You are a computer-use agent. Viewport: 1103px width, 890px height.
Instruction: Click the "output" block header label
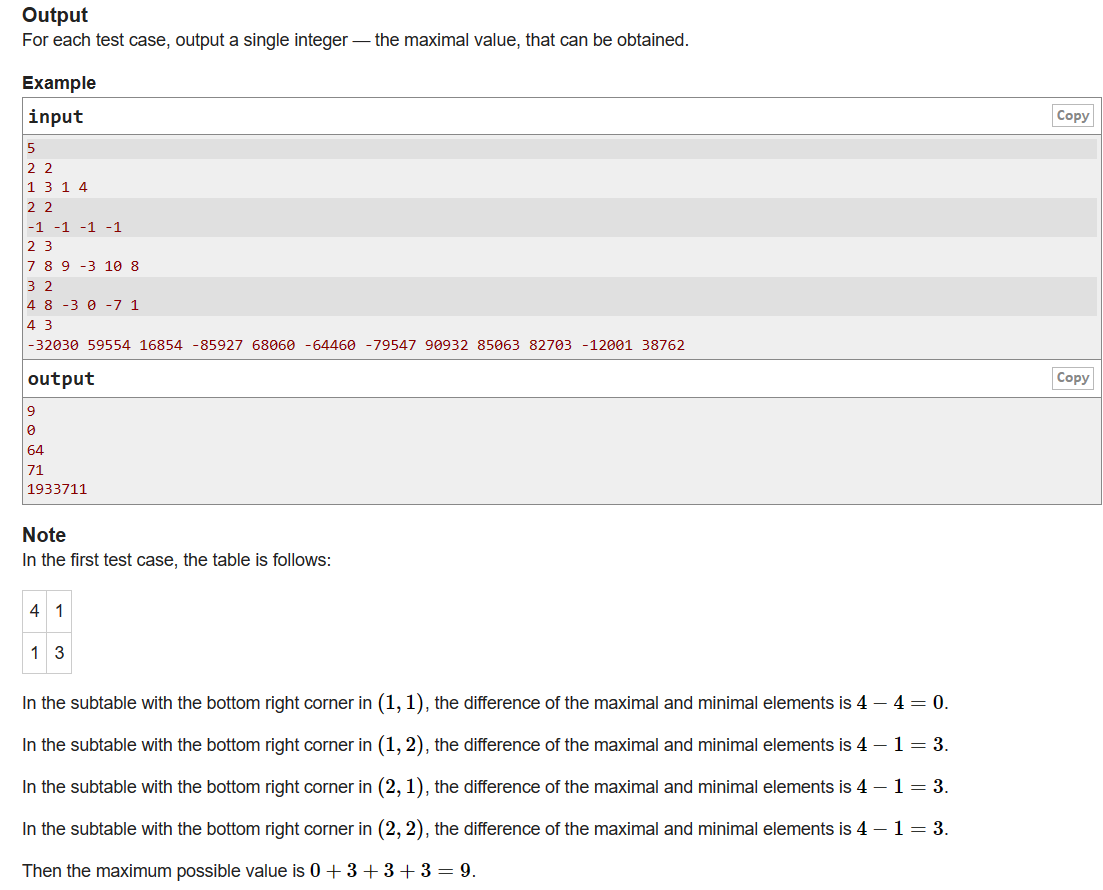(61, 379)
